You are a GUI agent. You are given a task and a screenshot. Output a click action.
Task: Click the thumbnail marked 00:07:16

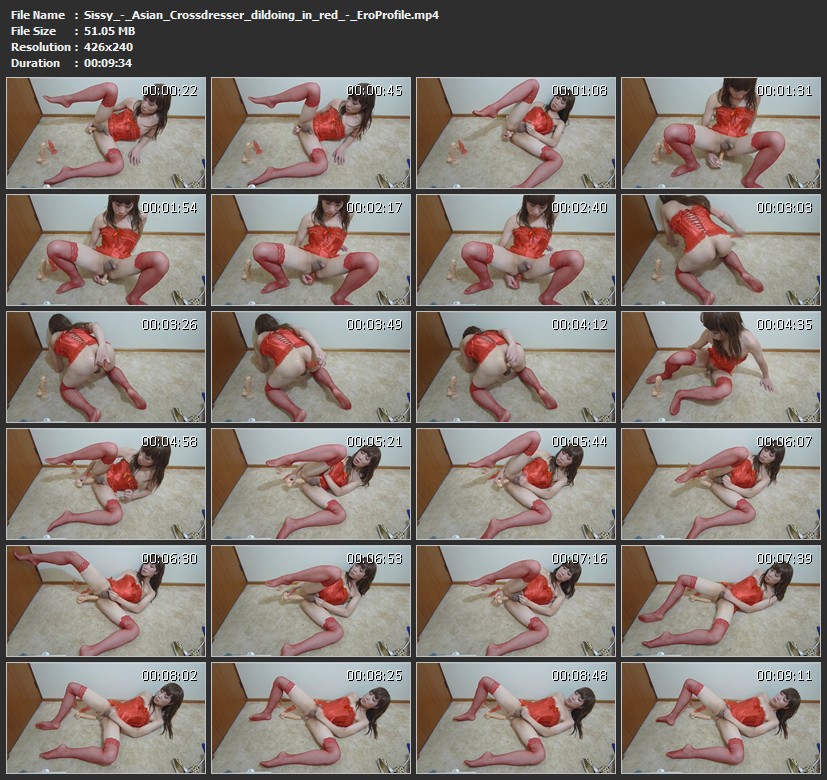[516, 599]
